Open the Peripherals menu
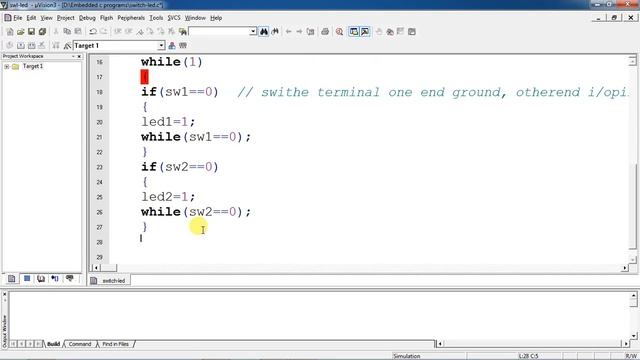 pyautogui.click(x=131, y=18)
